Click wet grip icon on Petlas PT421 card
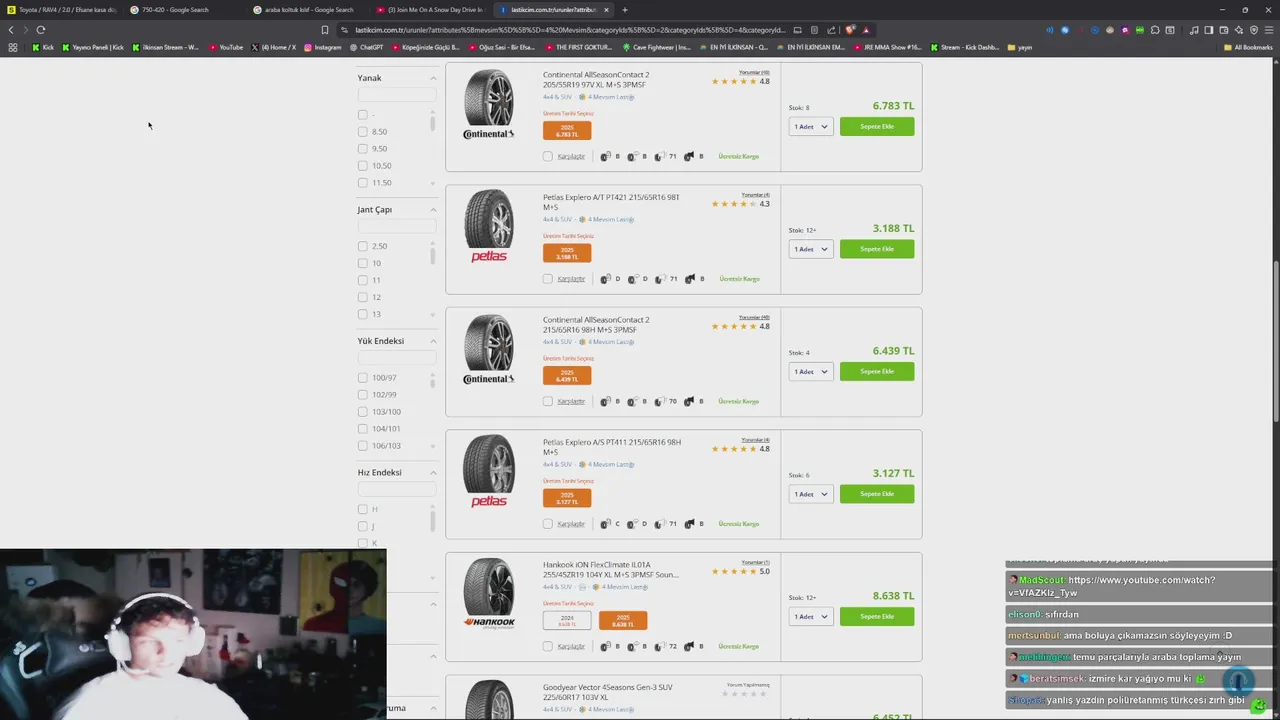This screenshot has height=720, width=1280. [633, 279]
